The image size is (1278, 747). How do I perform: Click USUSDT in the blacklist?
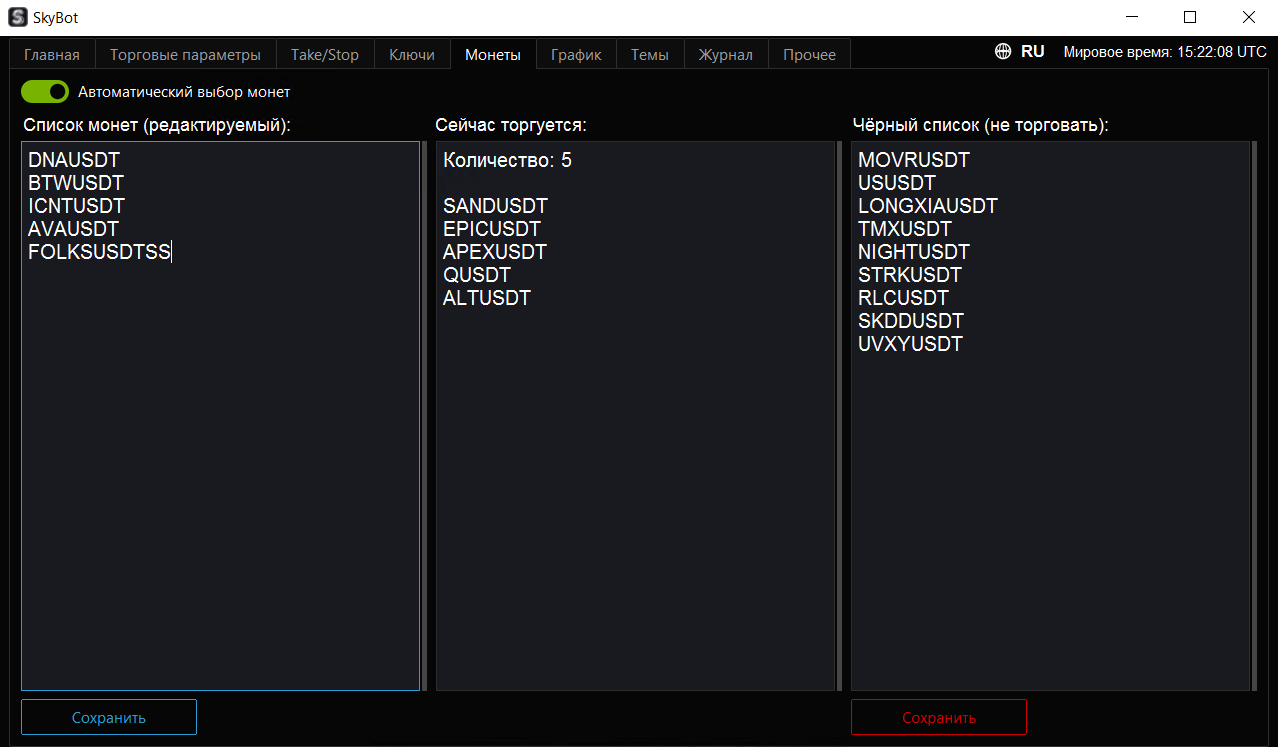[x=897, y=183]
